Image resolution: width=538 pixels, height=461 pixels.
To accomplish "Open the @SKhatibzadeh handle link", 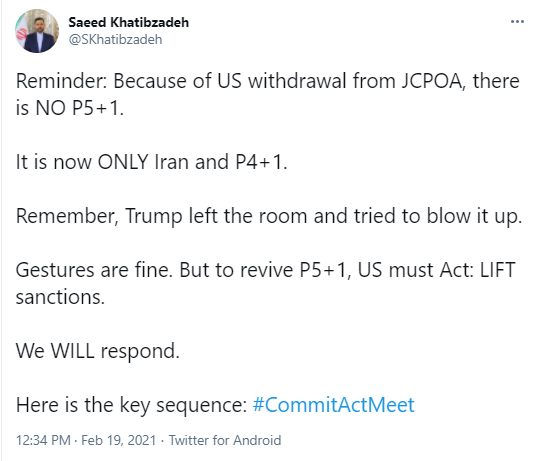I will point(115,39).
